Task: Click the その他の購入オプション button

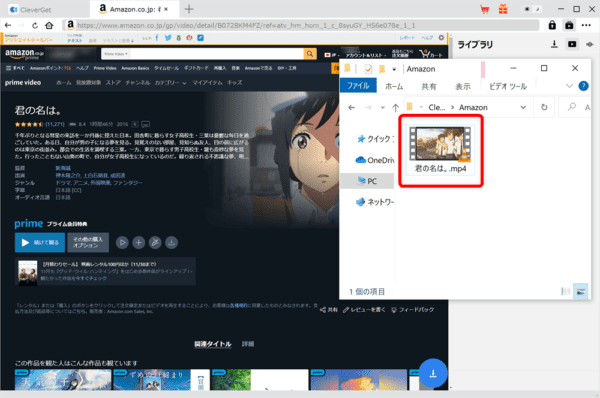Action: pos(88,242)
